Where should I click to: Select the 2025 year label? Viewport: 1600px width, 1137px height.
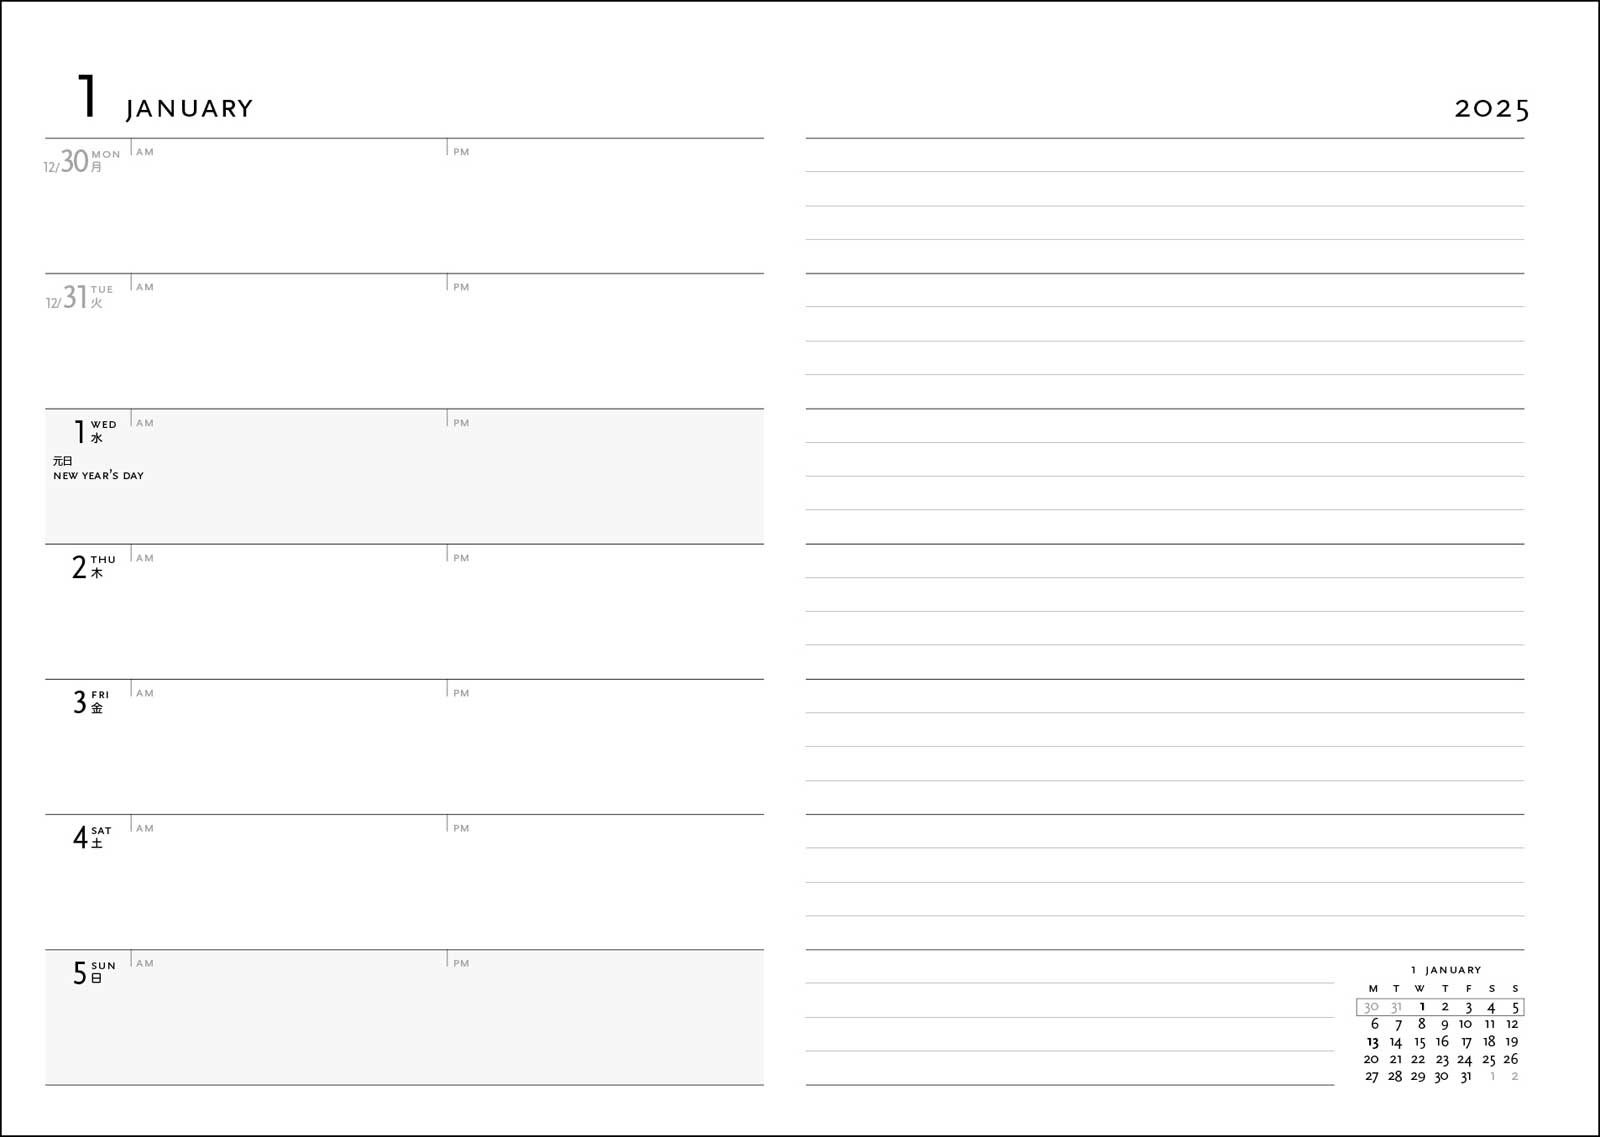pyautogui.click(x=1491, y=108)
